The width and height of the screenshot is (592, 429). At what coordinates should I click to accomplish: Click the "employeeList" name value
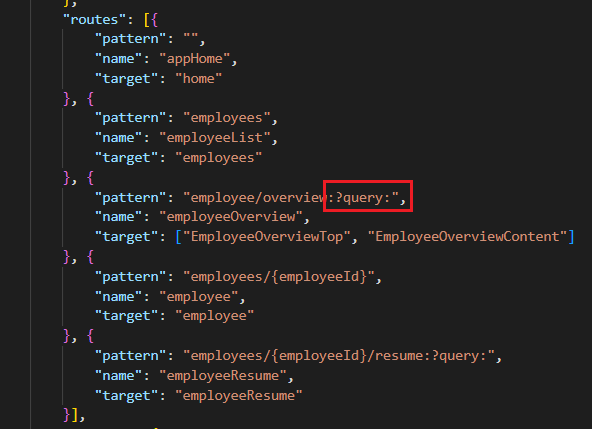(x=214, y=138)
